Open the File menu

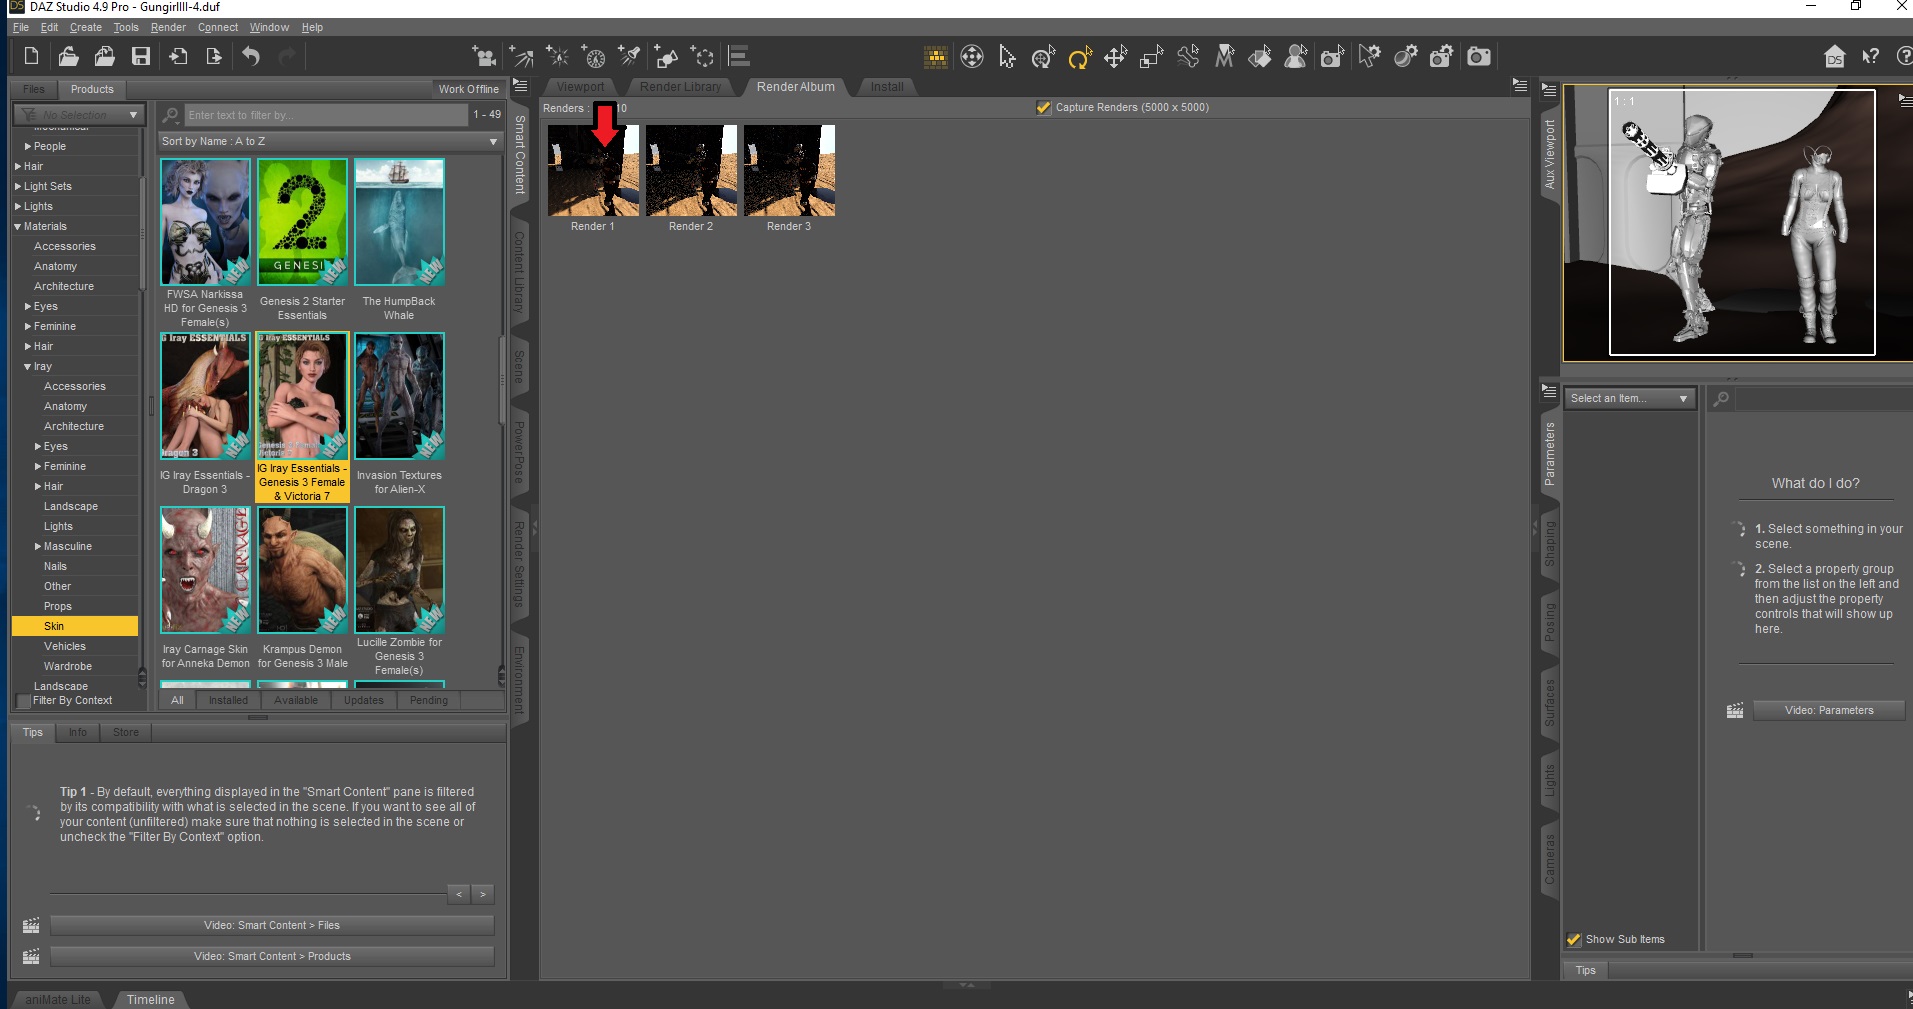point(21,28)
